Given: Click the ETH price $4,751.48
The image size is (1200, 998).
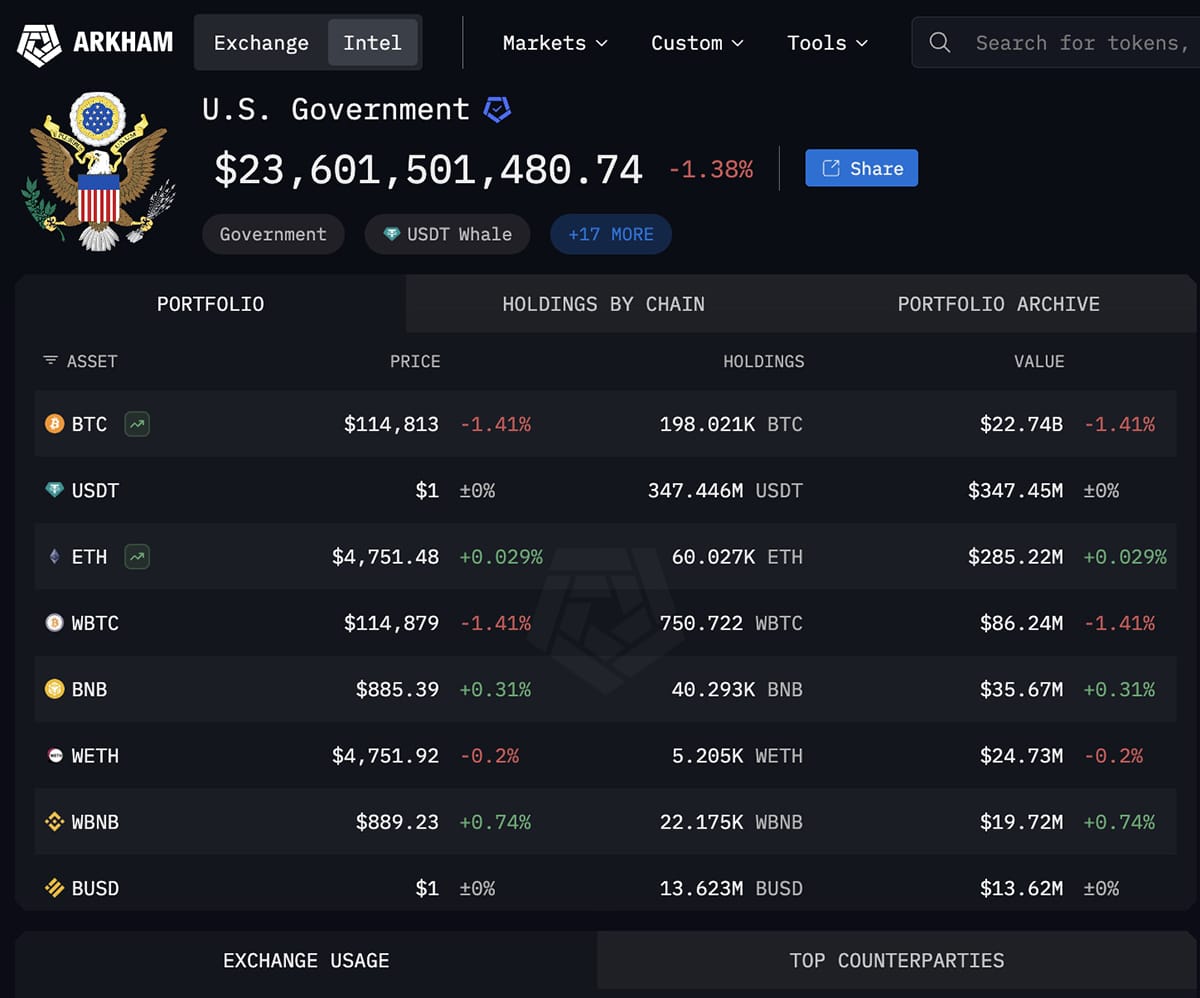Looking at the screenshot, I should [385, 557].
